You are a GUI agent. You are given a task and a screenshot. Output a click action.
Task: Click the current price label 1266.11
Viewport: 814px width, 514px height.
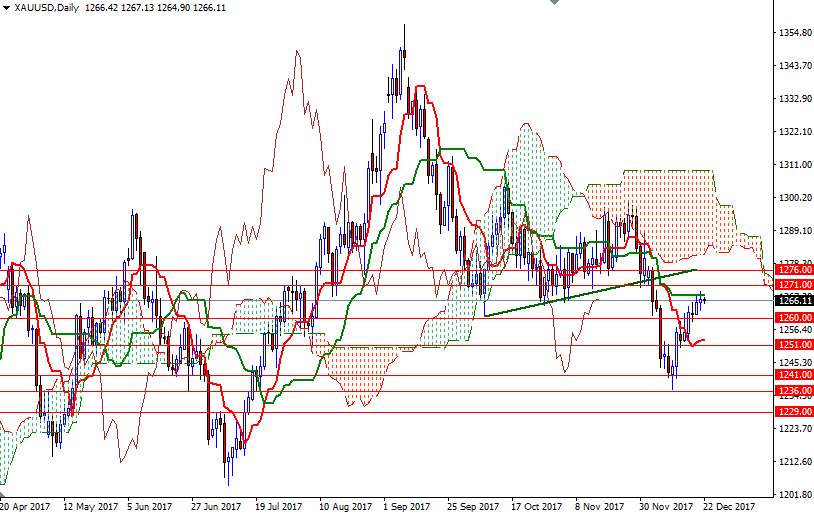click(x=793, y=300)
